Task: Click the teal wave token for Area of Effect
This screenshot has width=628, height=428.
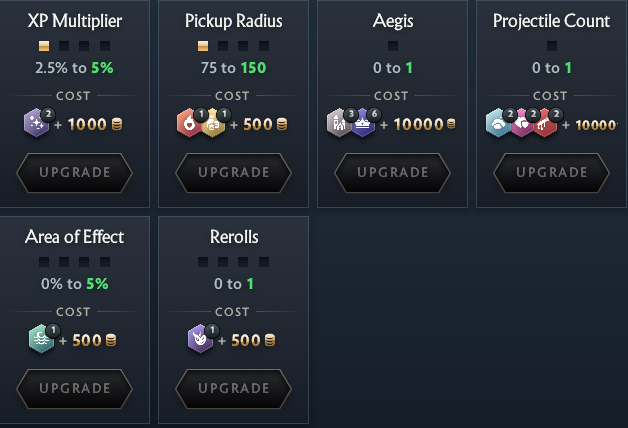Action: (40, 340)
